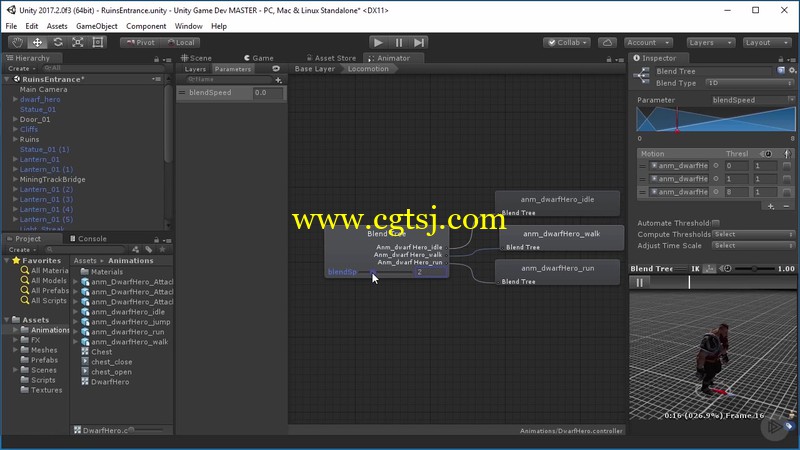Expand MiningTrackBridge in Hierarchy

click(x=15, y=180)
